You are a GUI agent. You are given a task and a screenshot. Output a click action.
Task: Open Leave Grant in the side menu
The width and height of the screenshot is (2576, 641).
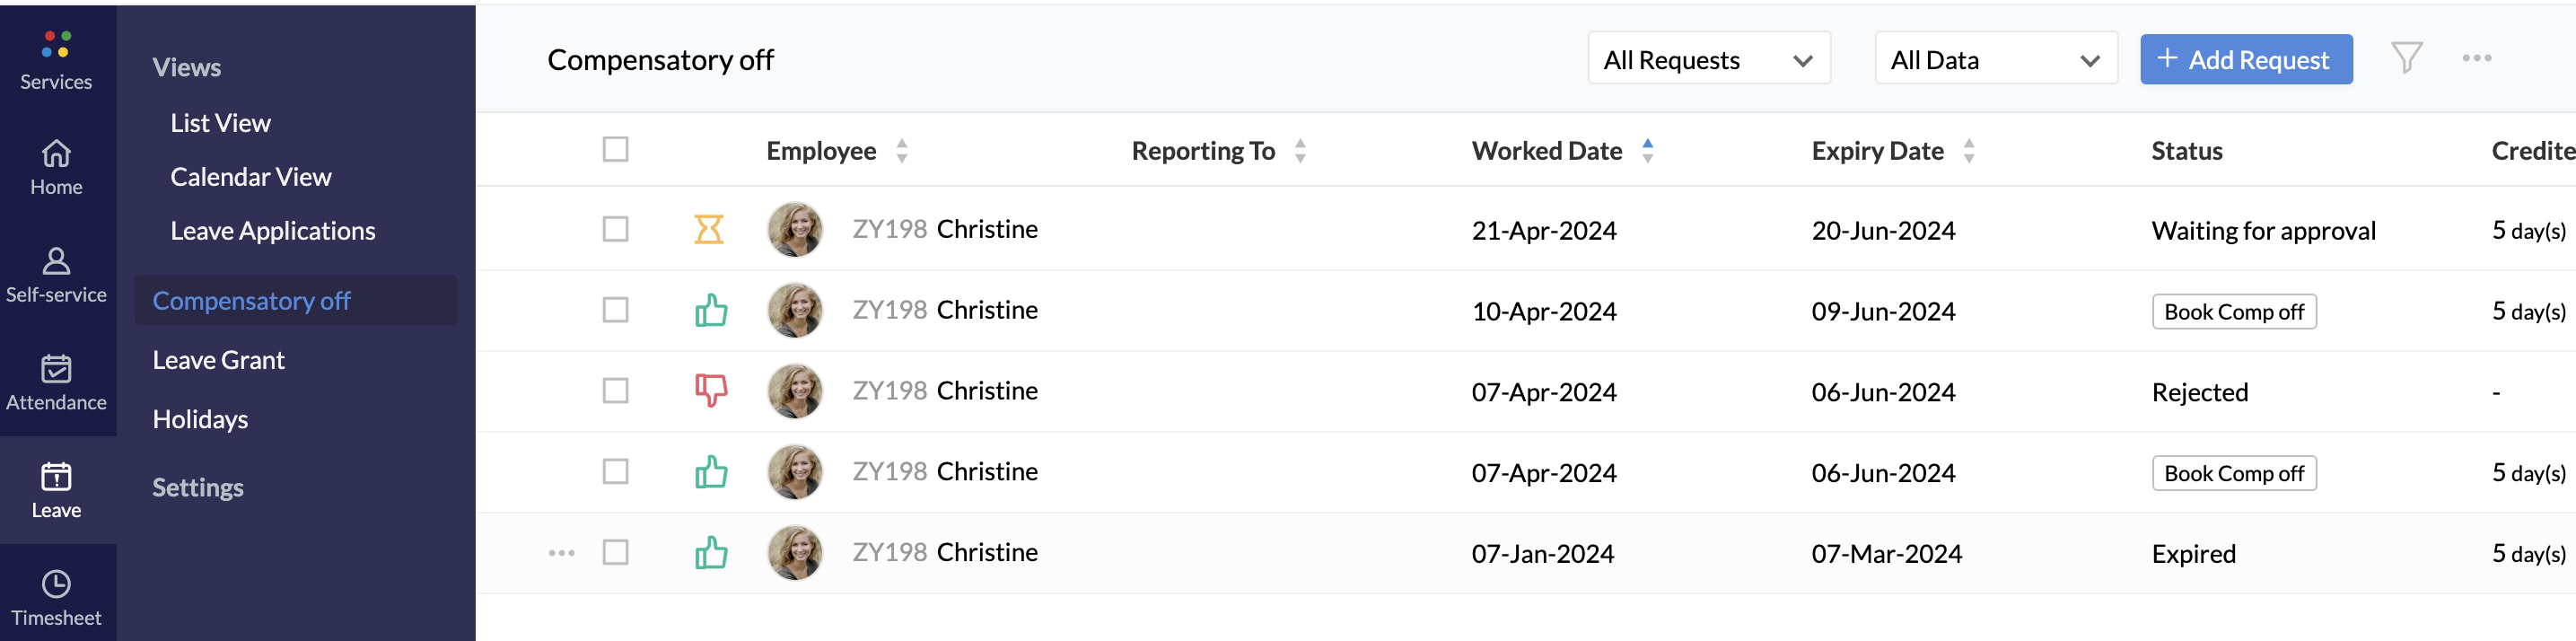coord(219,360)
